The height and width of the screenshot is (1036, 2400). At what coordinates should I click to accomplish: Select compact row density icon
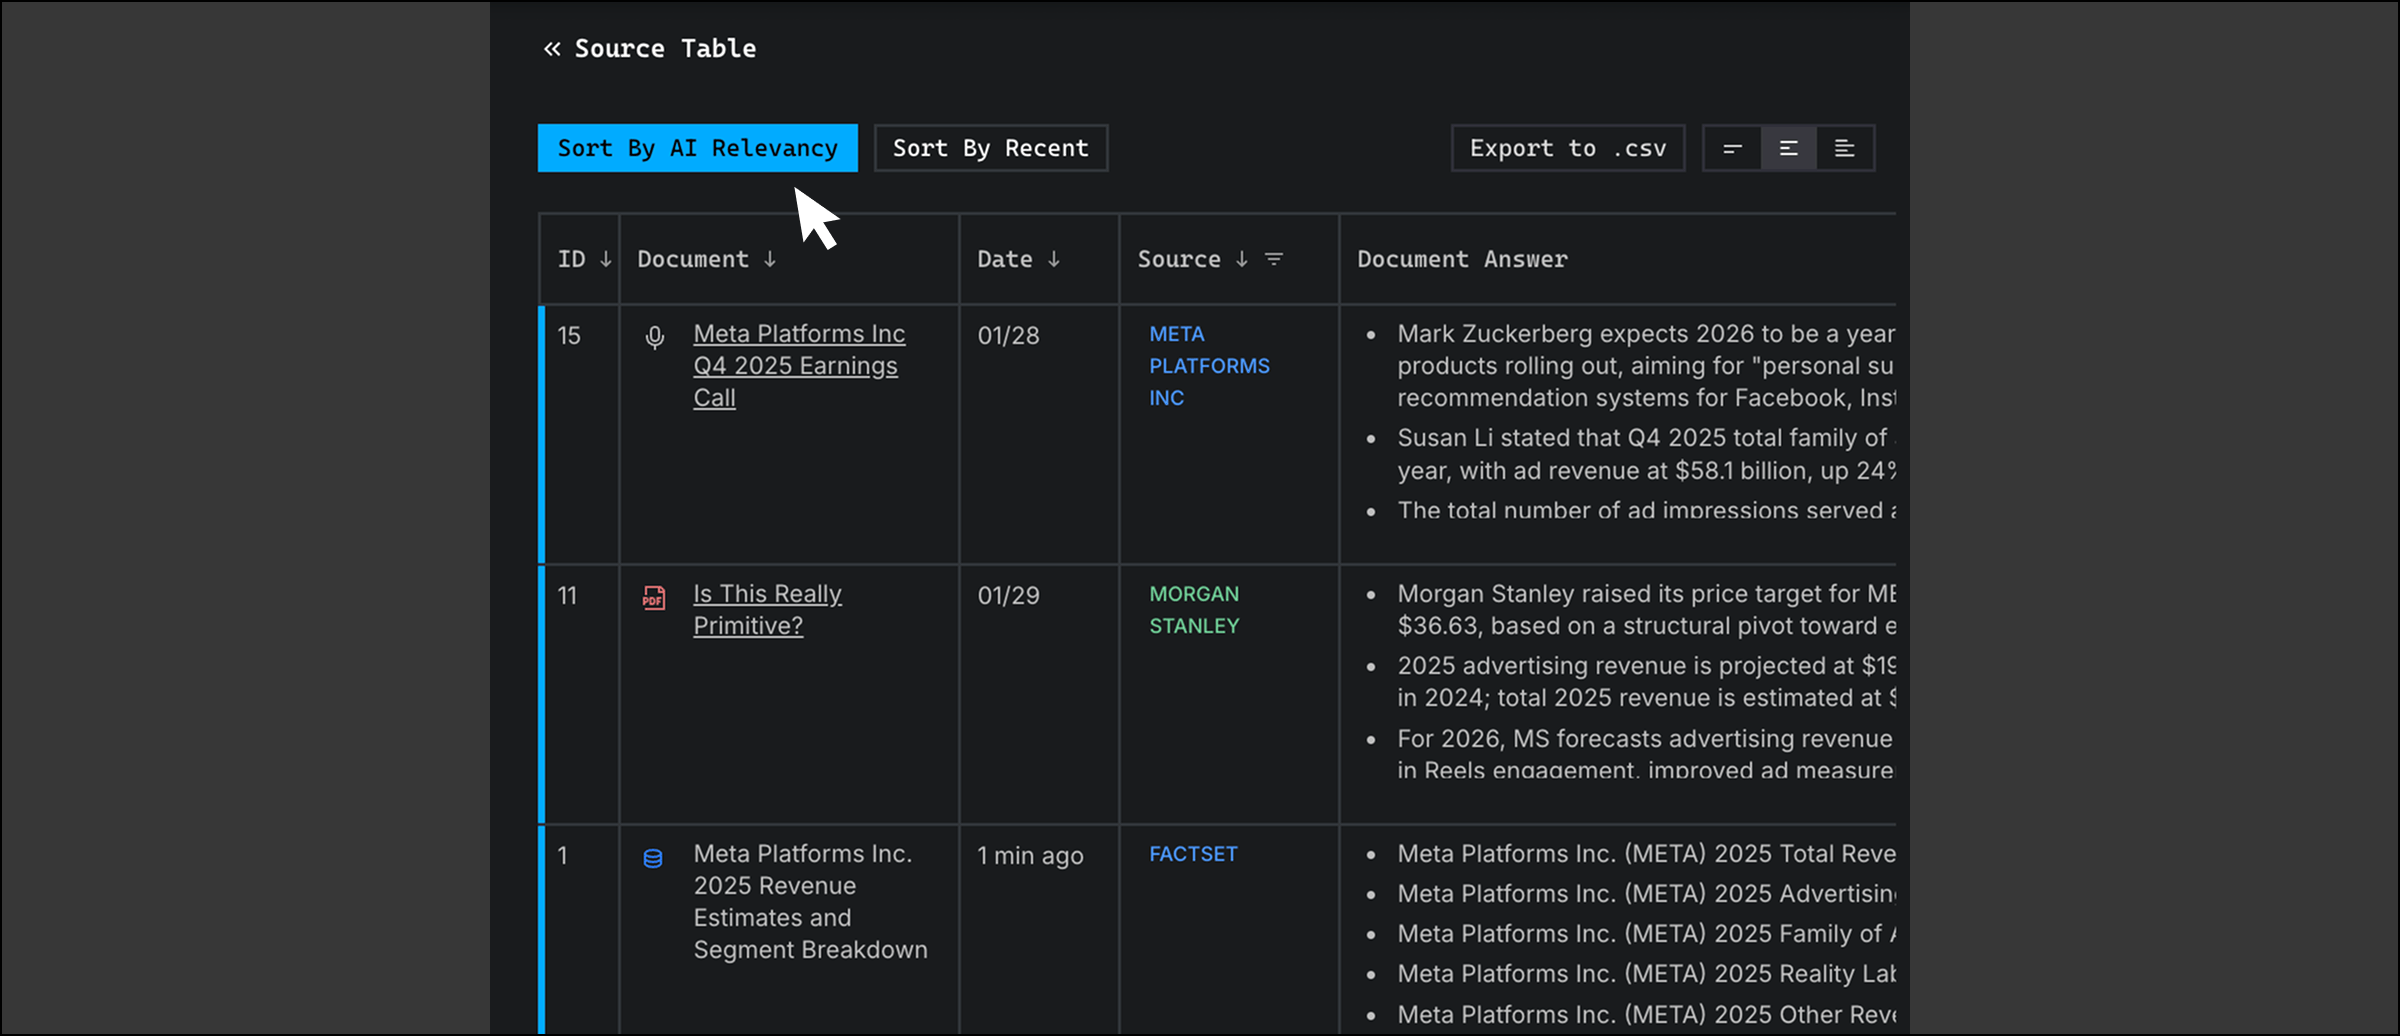click(x=1732, y=149)
